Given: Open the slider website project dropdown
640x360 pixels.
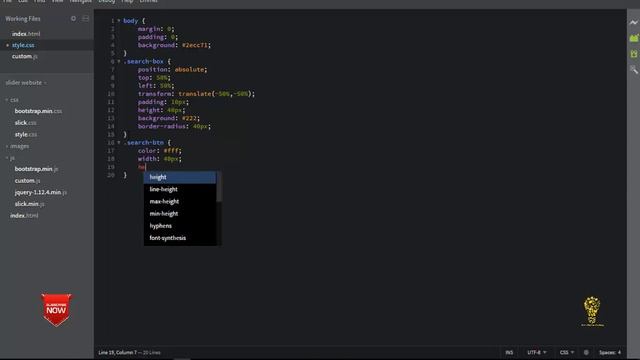Looking at the screenshot, I should [x=26, y=82].
